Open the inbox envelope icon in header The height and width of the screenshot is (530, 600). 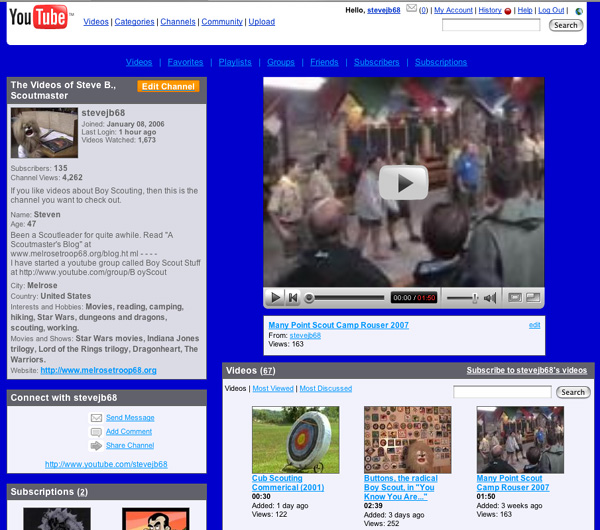[411, 8]
